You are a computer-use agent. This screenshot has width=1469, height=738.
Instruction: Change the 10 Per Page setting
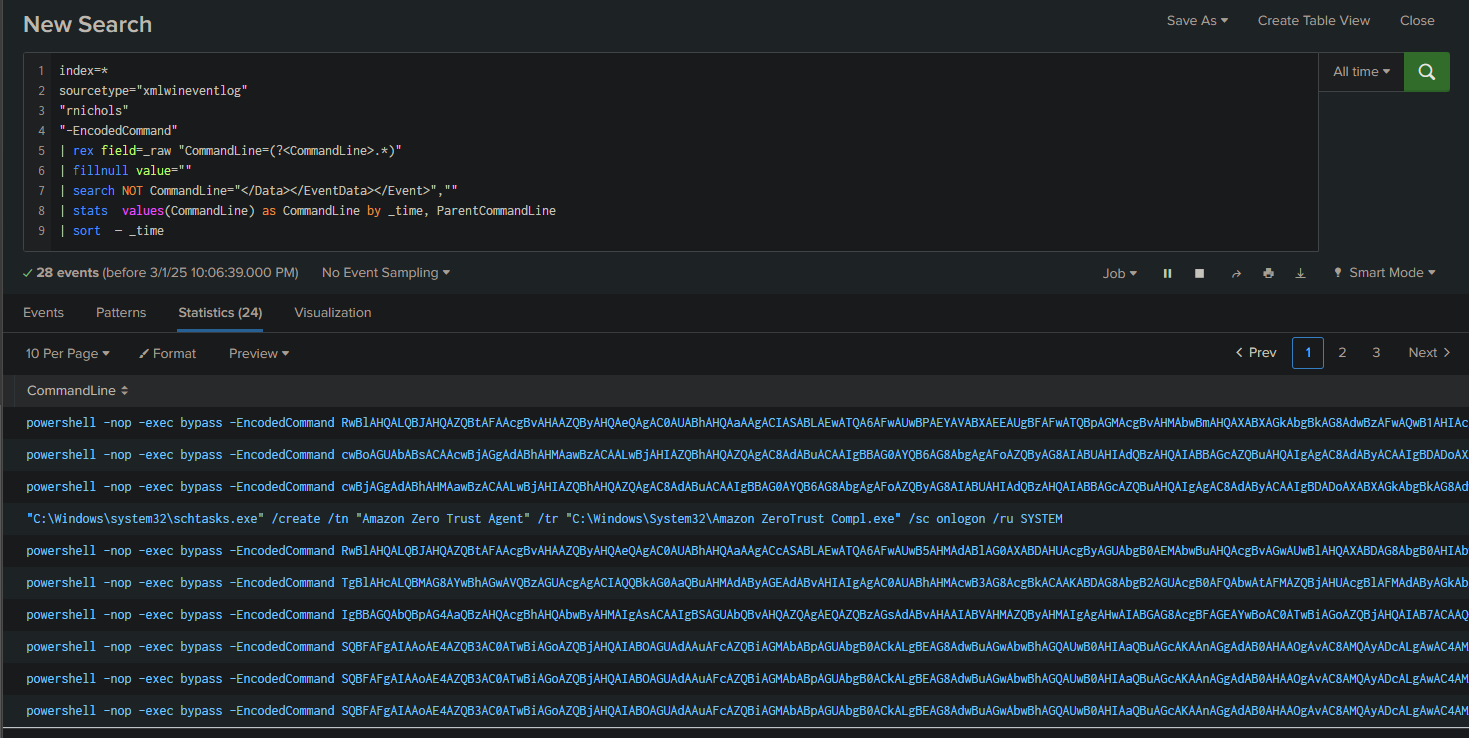tap(68, 353)
